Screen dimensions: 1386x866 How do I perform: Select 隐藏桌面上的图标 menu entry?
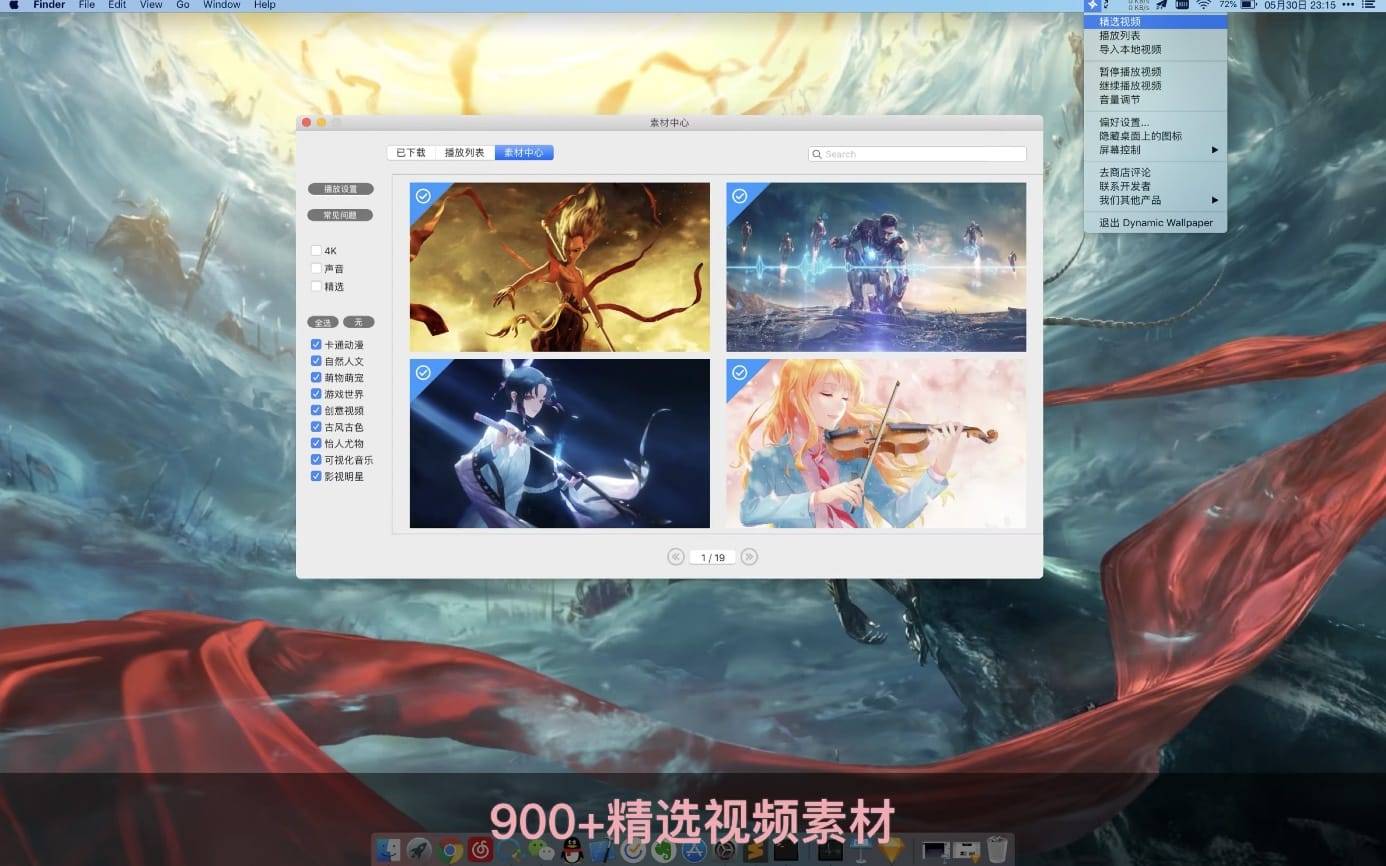point(1155,136)
